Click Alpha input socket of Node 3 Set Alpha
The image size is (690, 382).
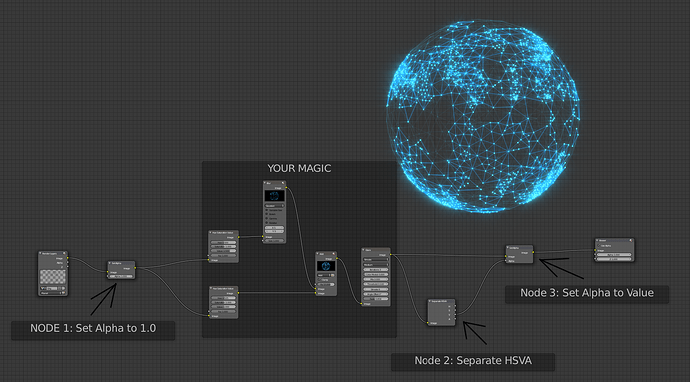click(506, 261)
